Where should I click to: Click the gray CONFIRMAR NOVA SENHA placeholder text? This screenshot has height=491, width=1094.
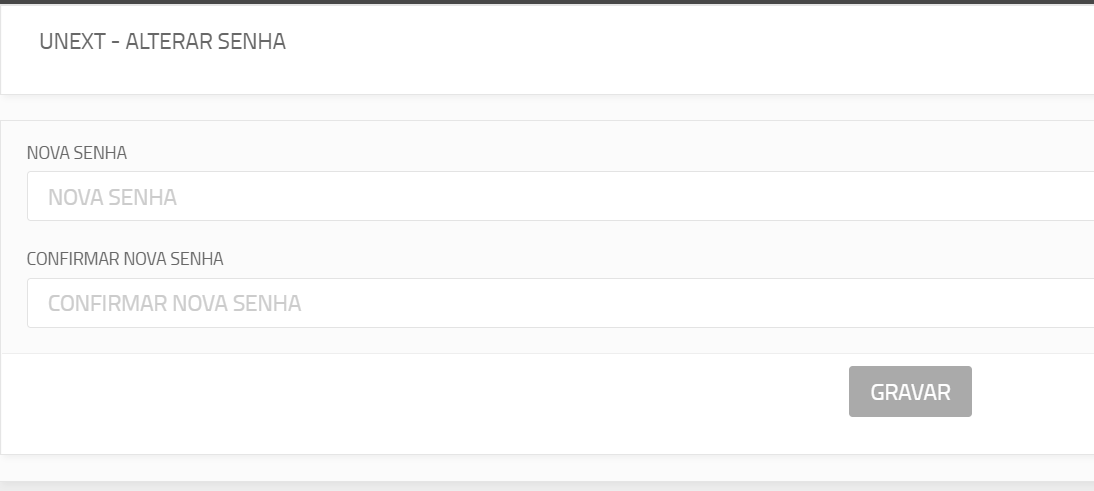point(174,303)
